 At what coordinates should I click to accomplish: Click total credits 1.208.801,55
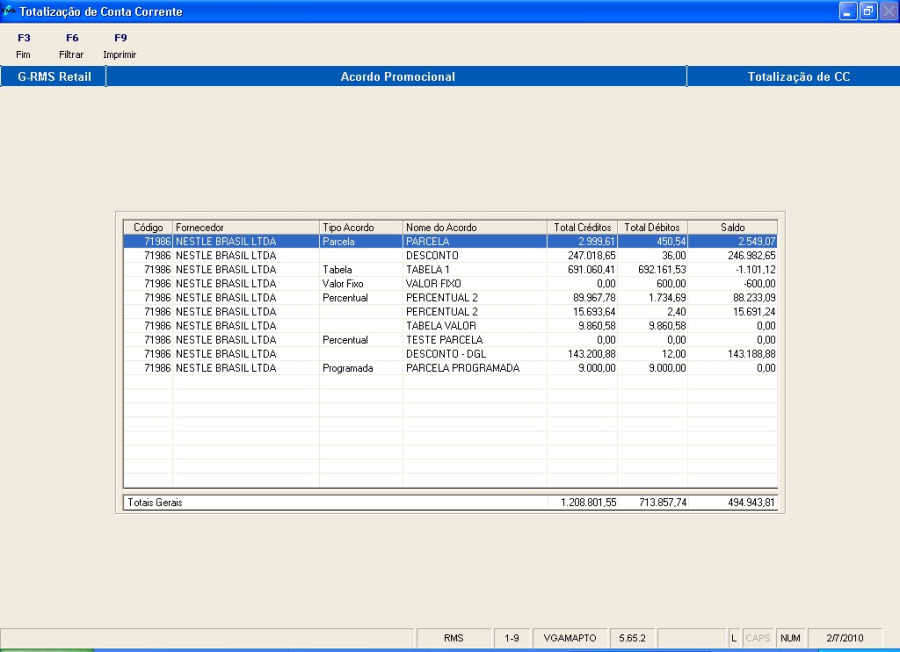coord(588,502)
